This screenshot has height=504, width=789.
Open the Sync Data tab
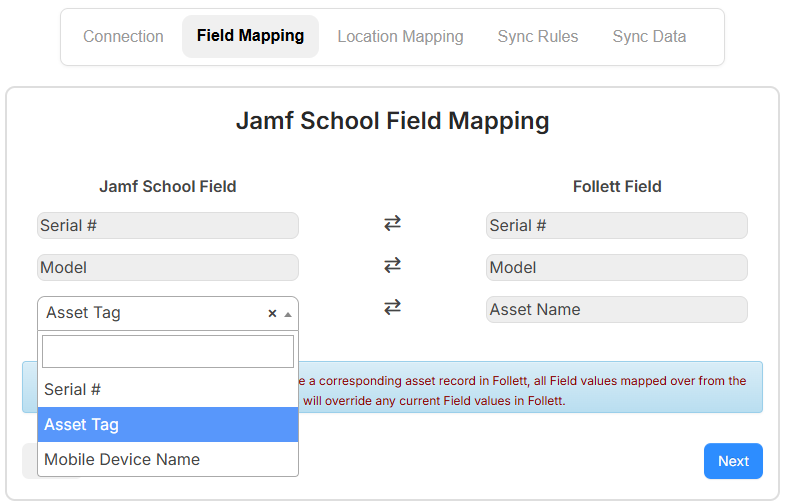(x=649, y=36)
